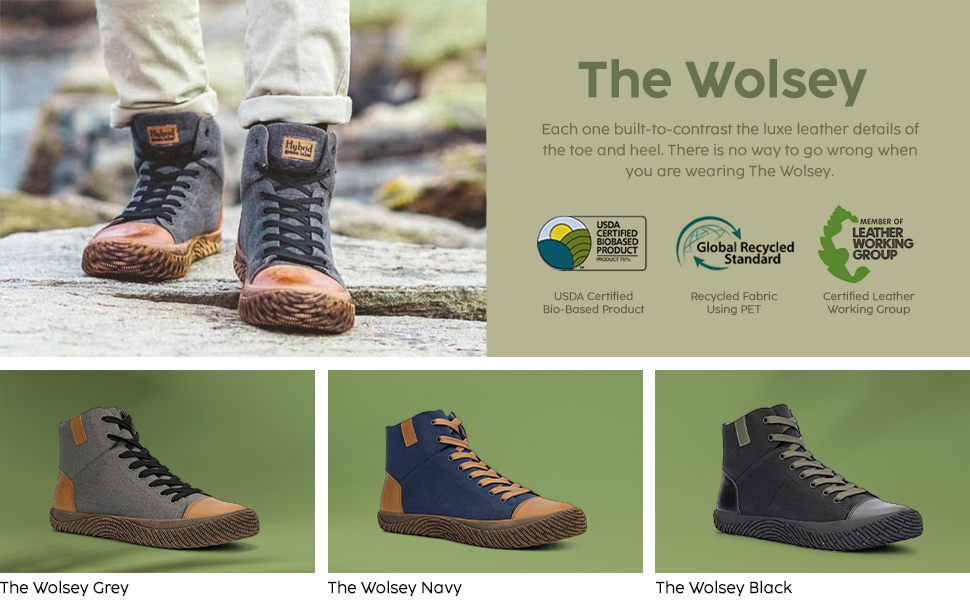Viewport: 970px width, 600px height.
Task: Click The Wolsey Black product name
Action: pyautogui.click(x=724, y=587)
